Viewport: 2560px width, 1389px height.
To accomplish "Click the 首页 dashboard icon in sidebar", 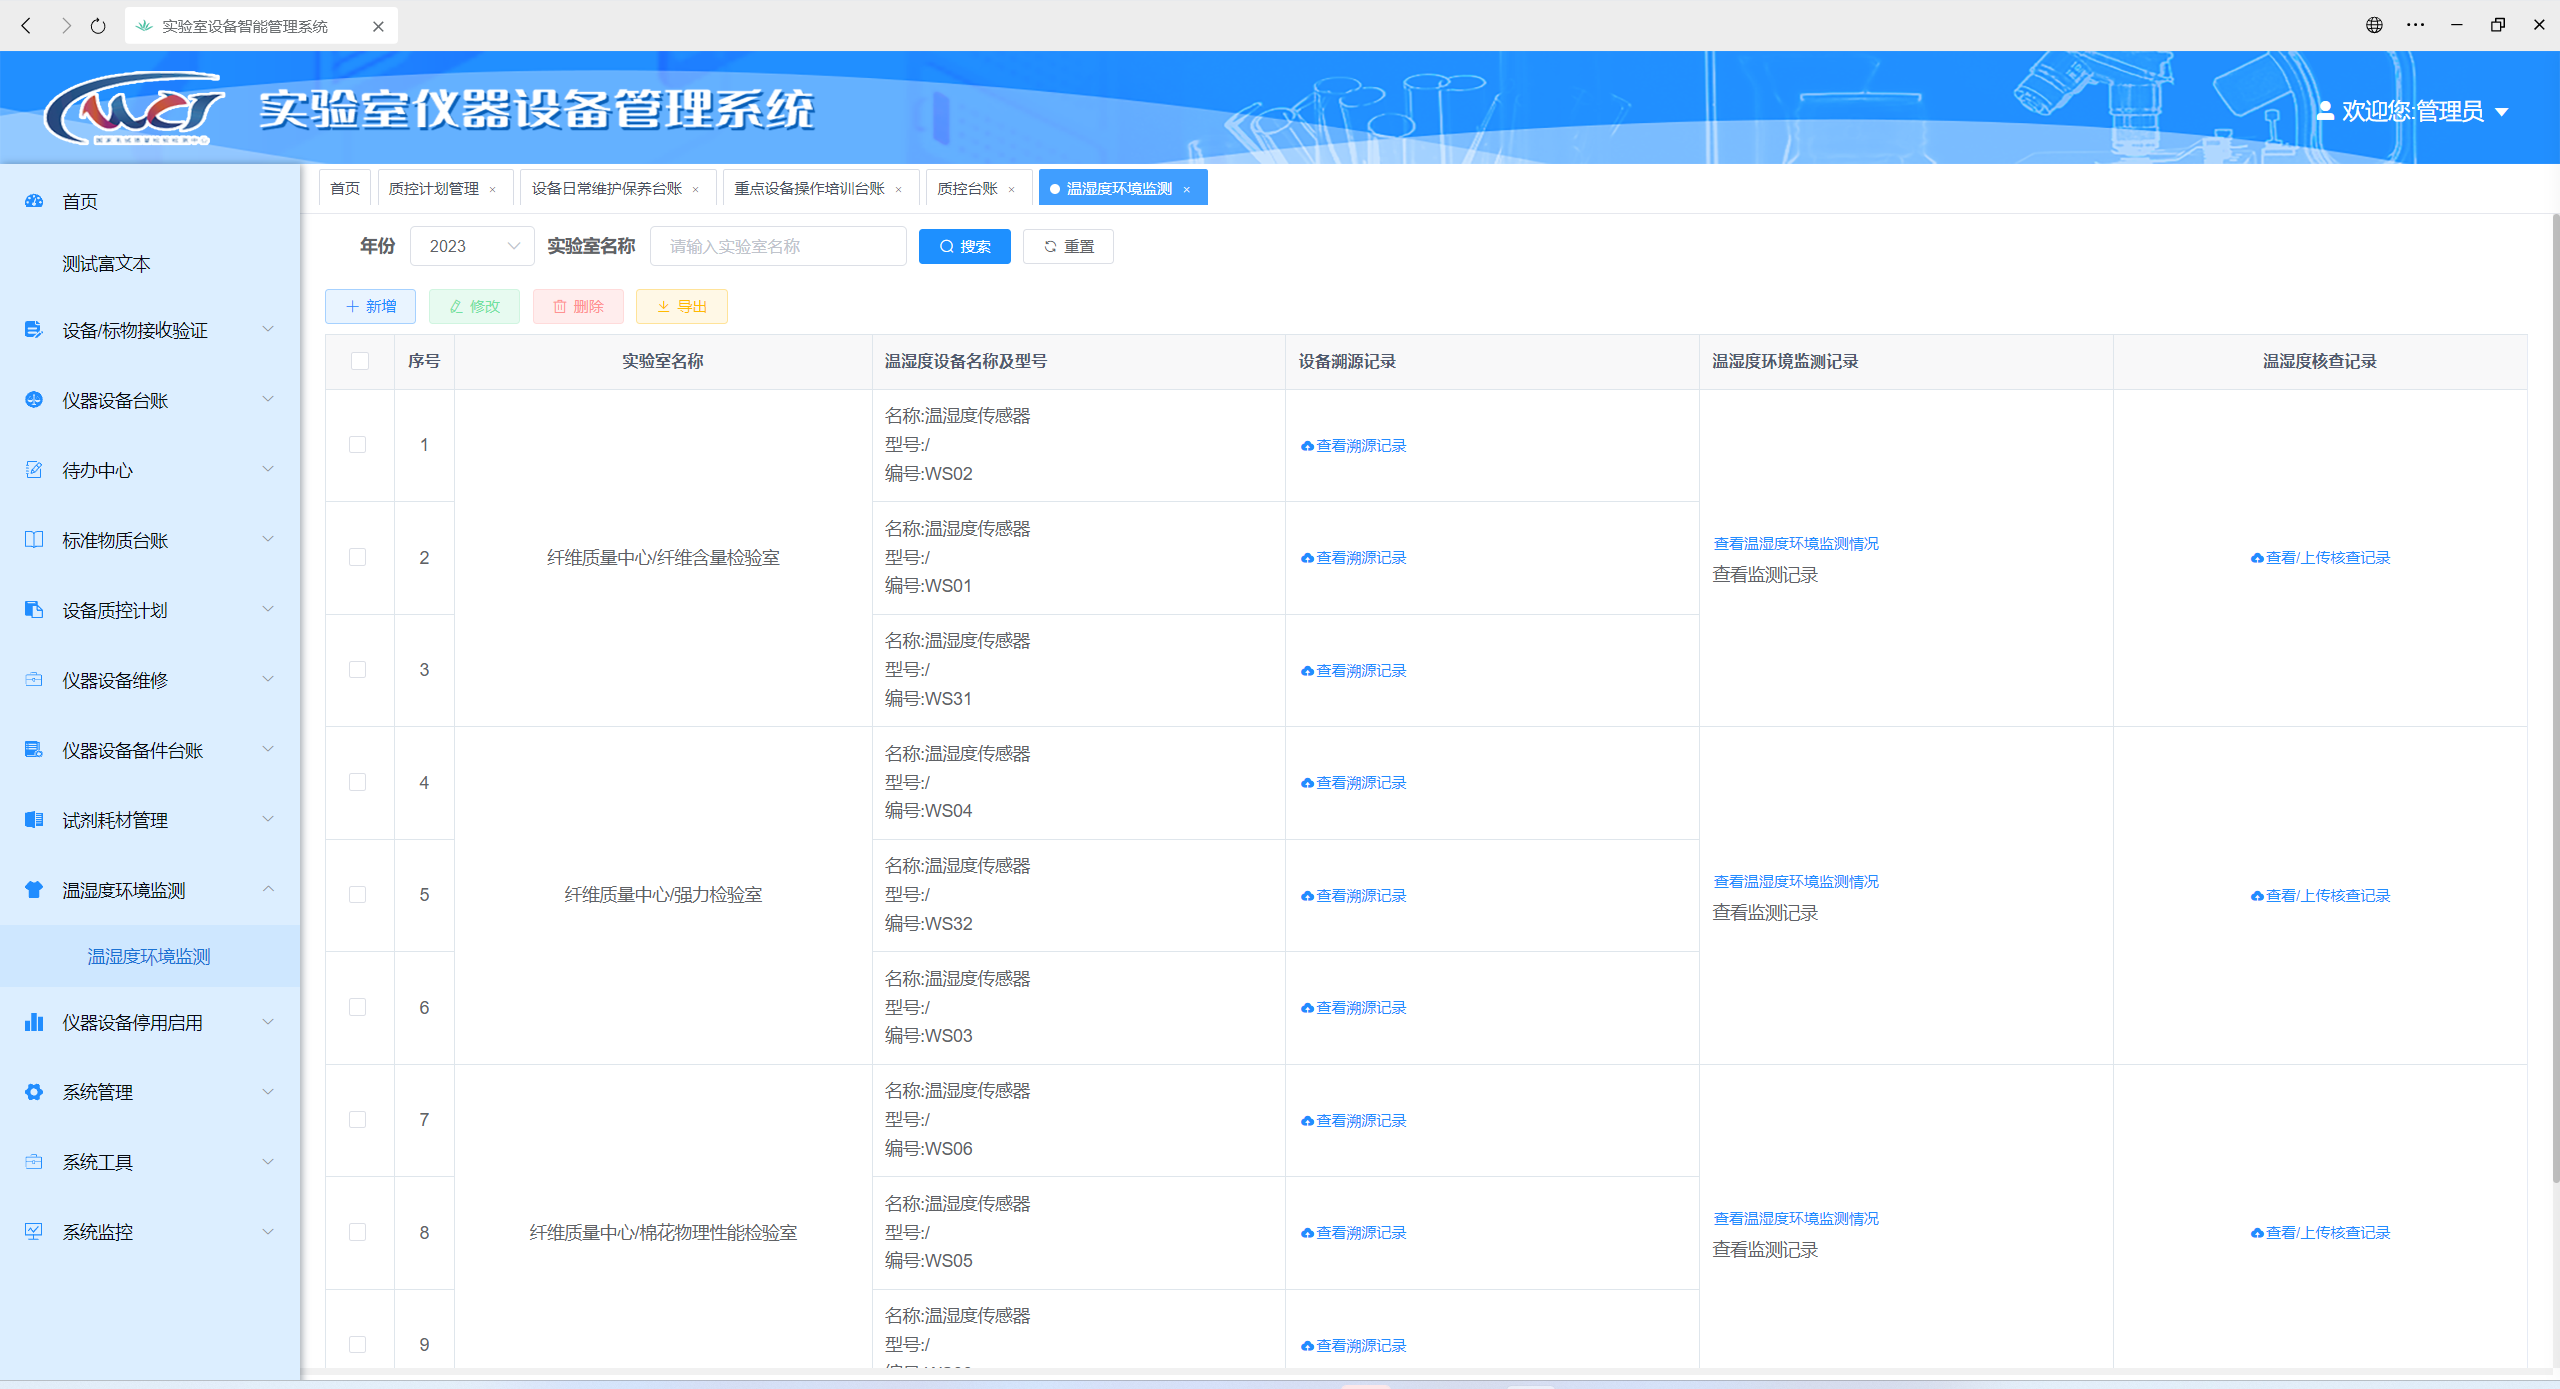I will tap(34, 201).
